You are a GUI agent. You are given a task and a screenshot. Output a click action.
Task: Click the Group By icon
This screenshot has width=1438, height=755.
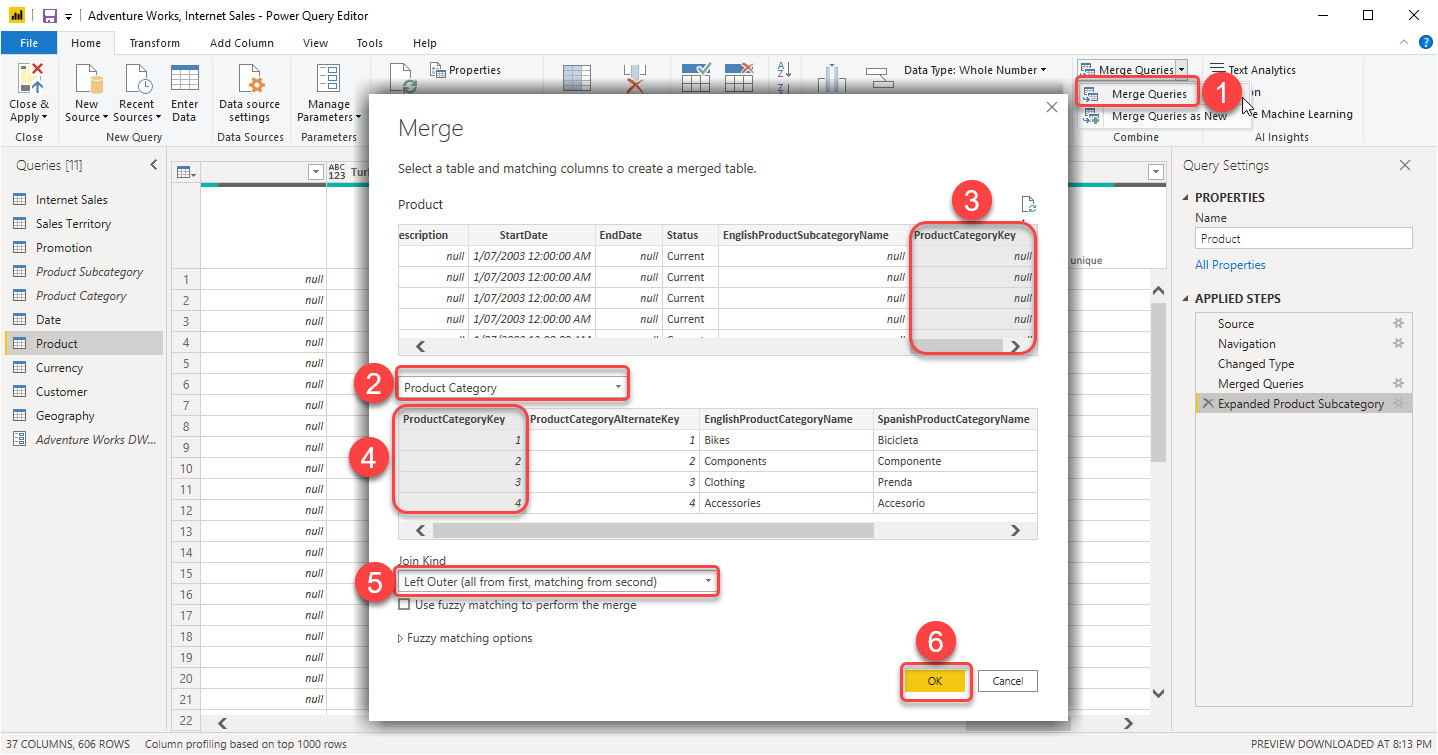click(878, 78)
